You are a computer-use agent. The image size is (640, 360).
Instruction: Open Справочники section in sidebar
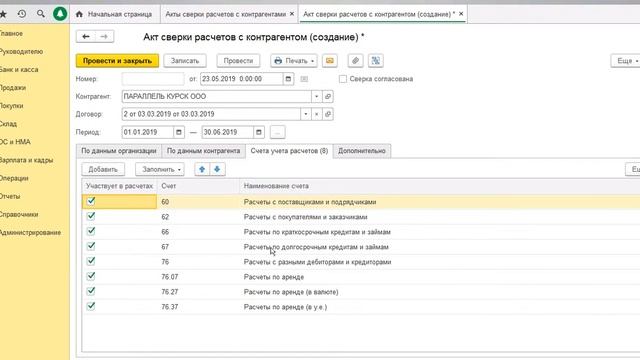(x=19, y=214)
